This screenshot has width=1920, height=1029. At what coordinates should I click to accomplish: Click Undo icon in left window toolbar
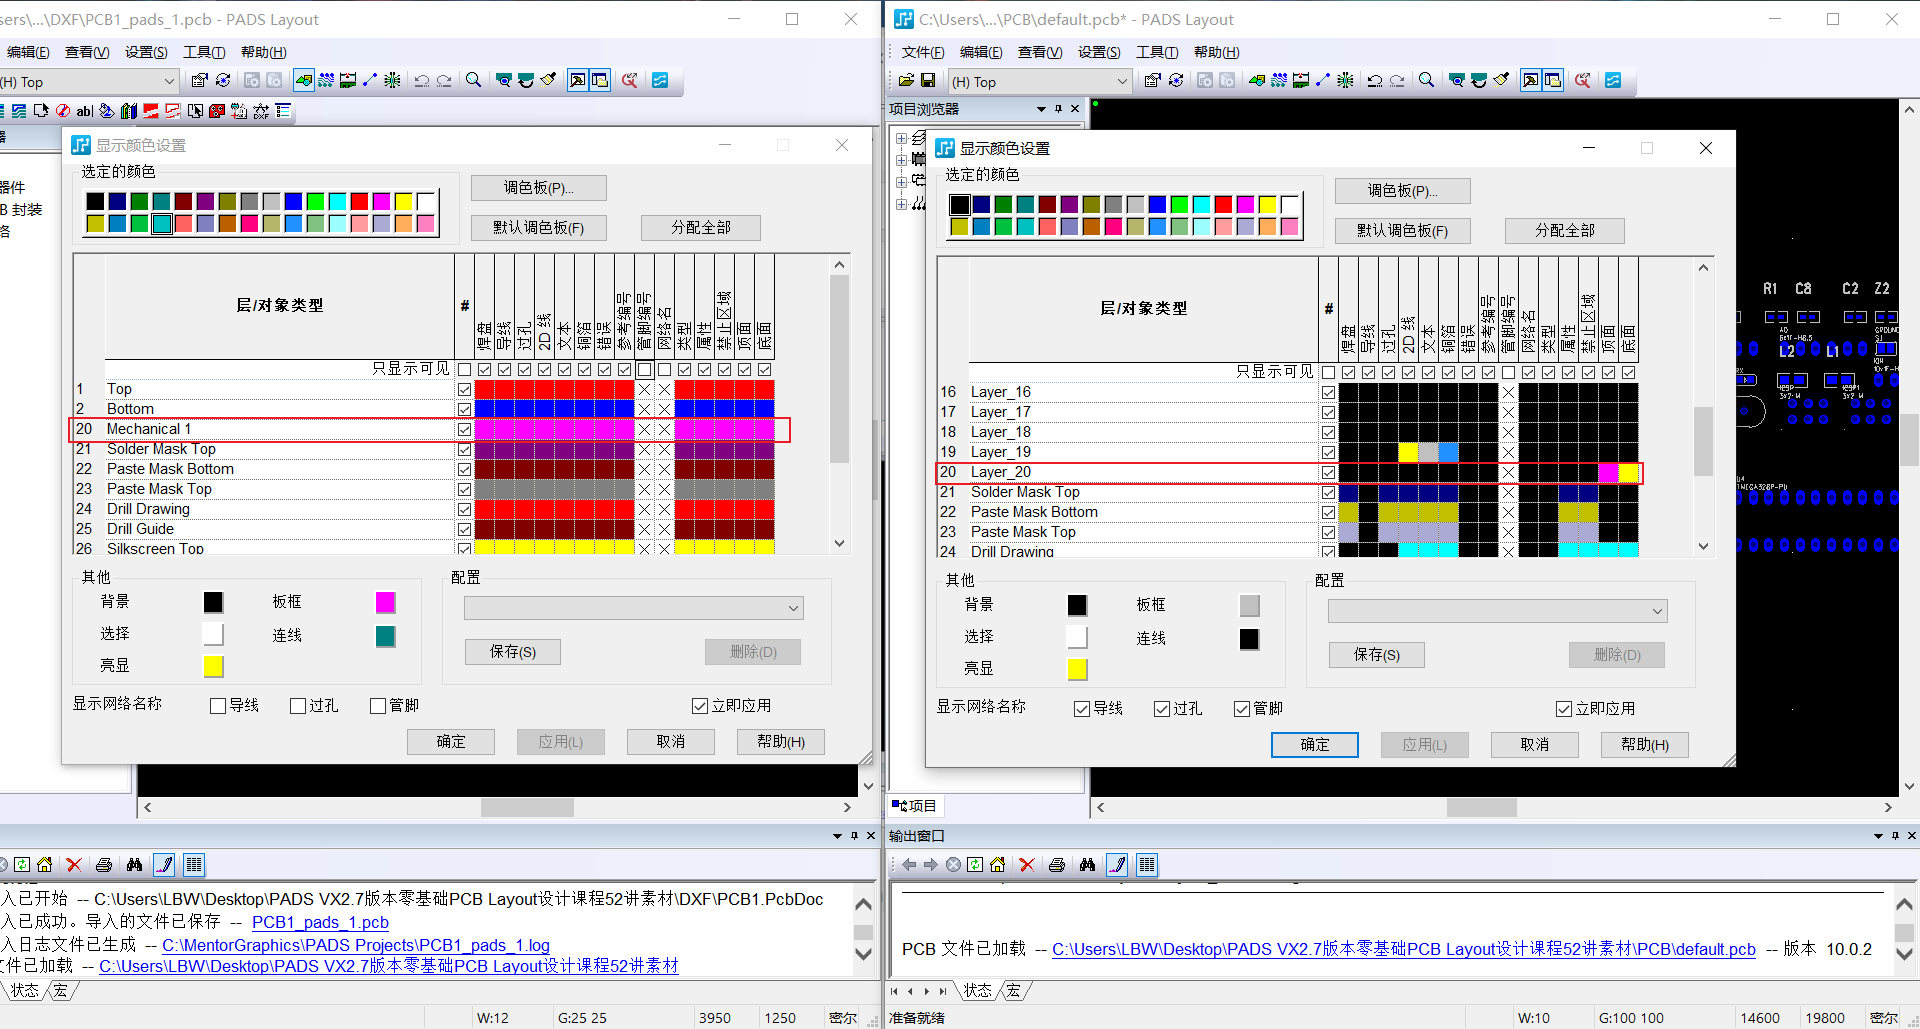pyautogui.click(x=422, y=81)
